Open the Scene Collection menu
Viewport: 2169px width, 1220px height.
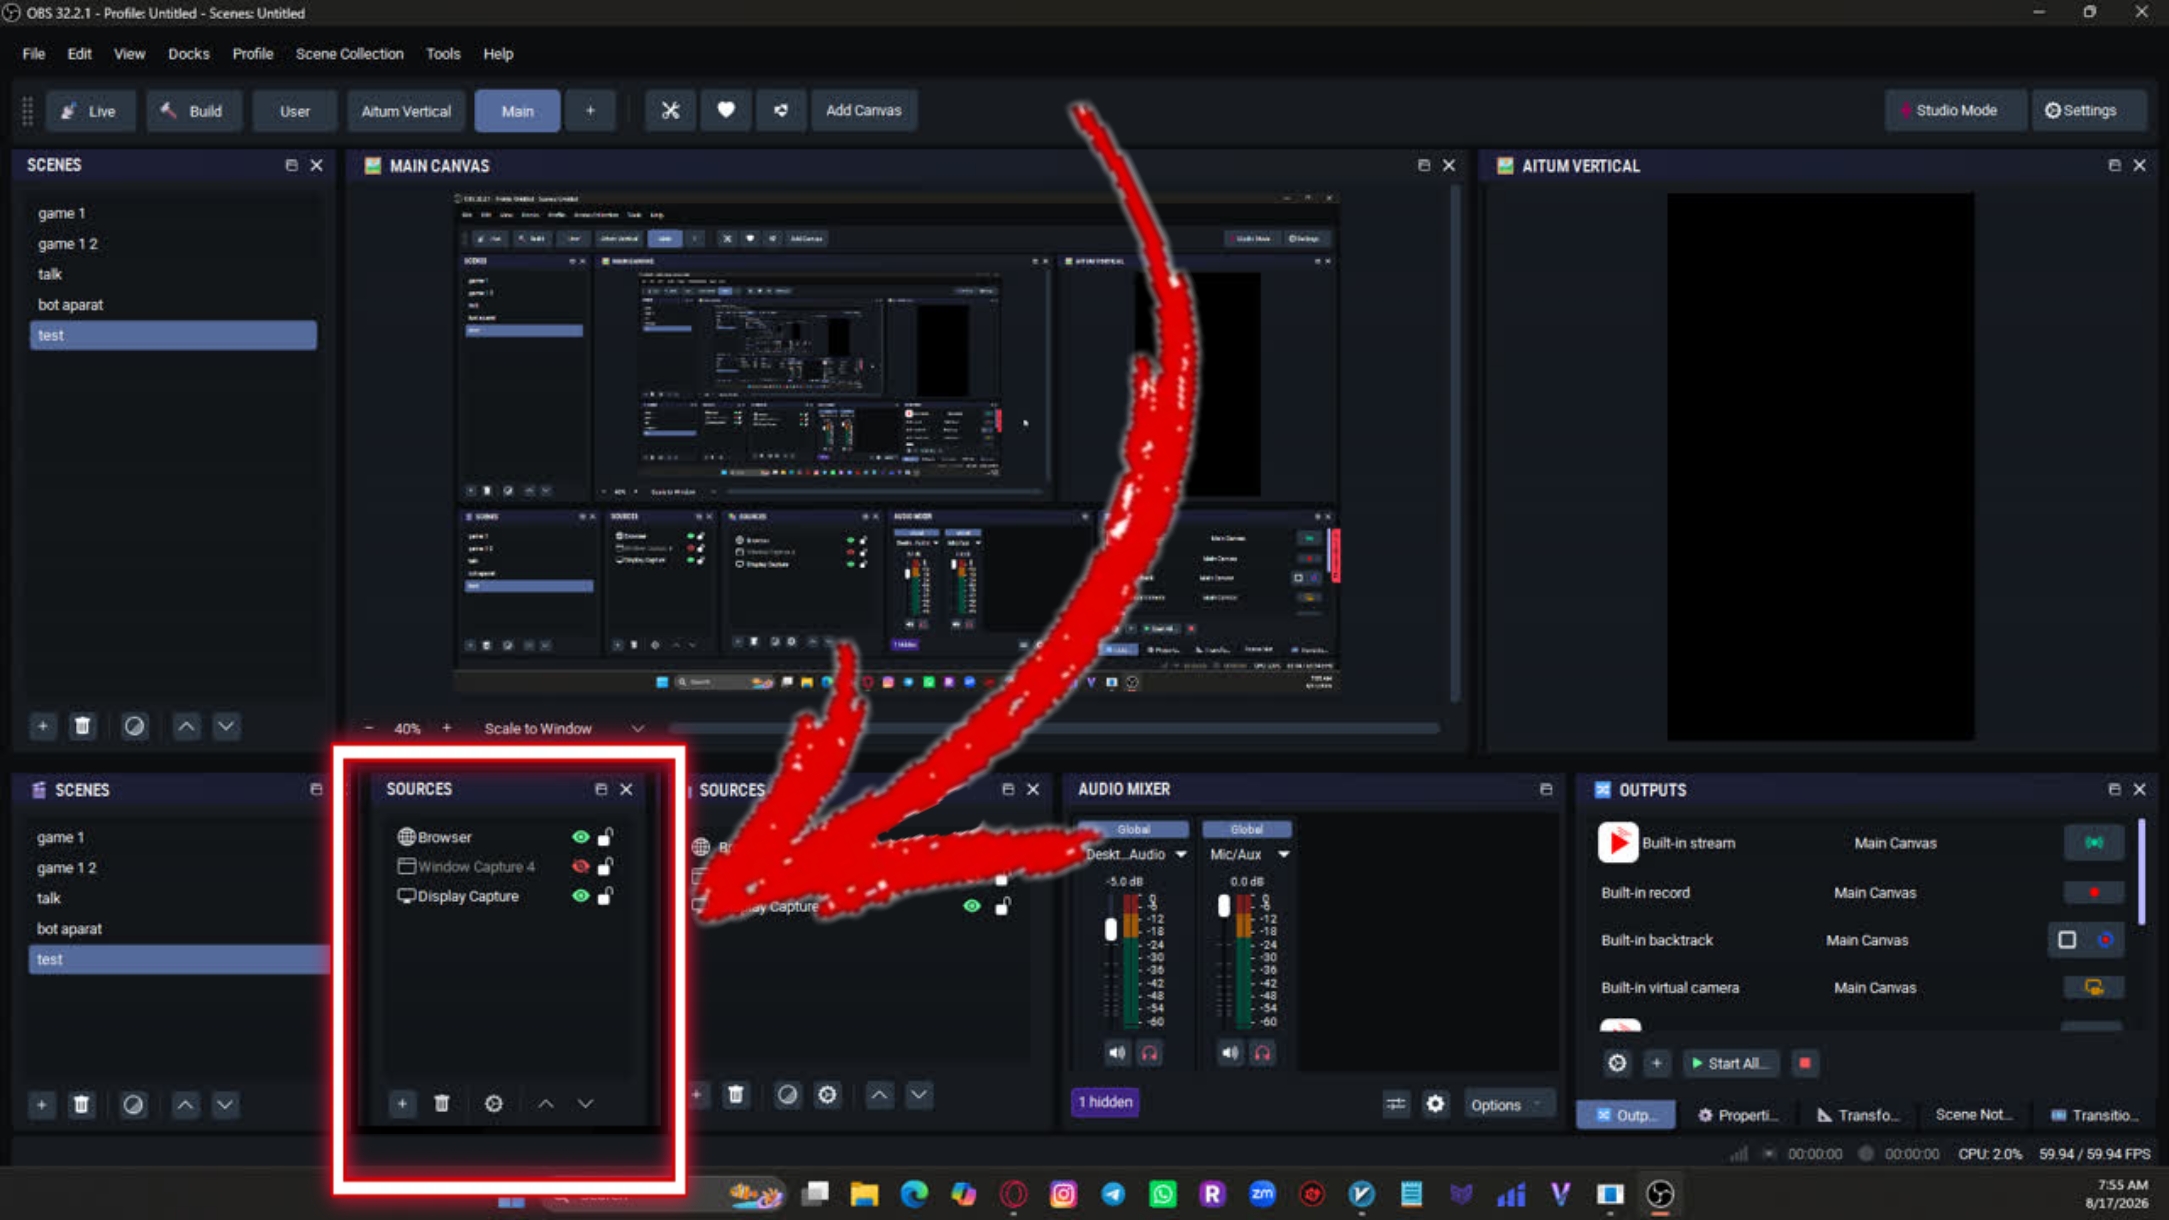[x=349, y=54]
